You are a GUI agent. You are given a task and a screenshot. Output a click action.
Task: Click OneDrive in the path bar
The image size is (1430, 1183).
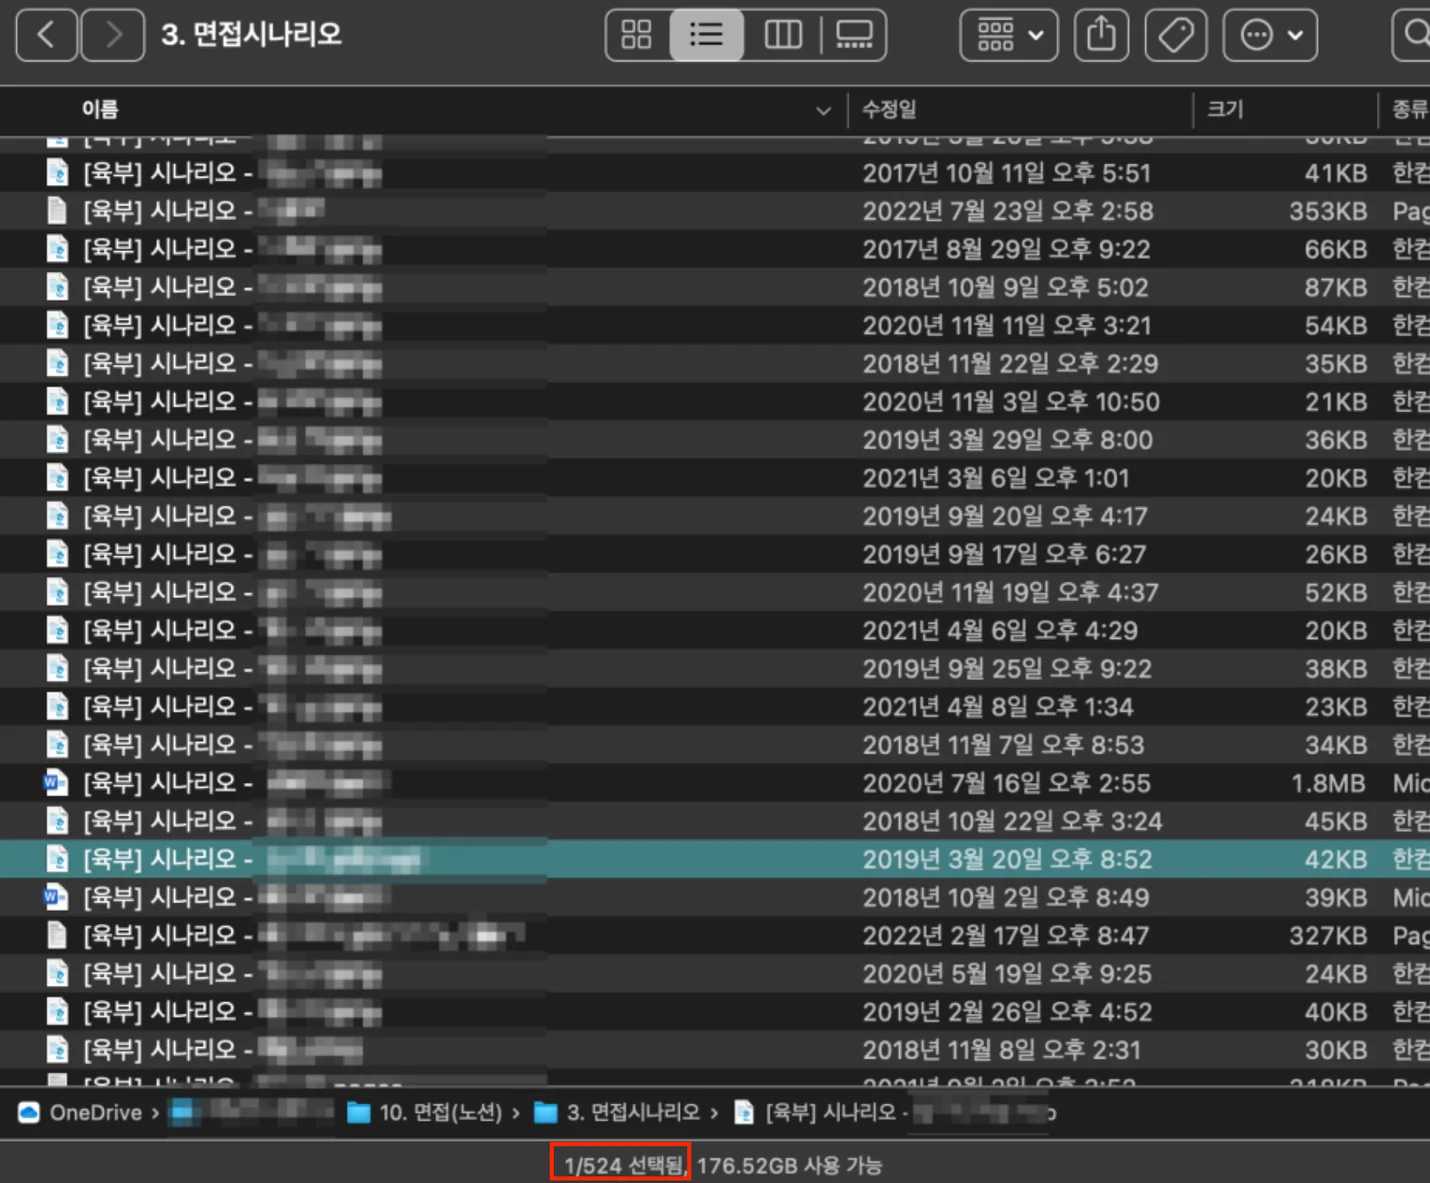click(96, 1112)
